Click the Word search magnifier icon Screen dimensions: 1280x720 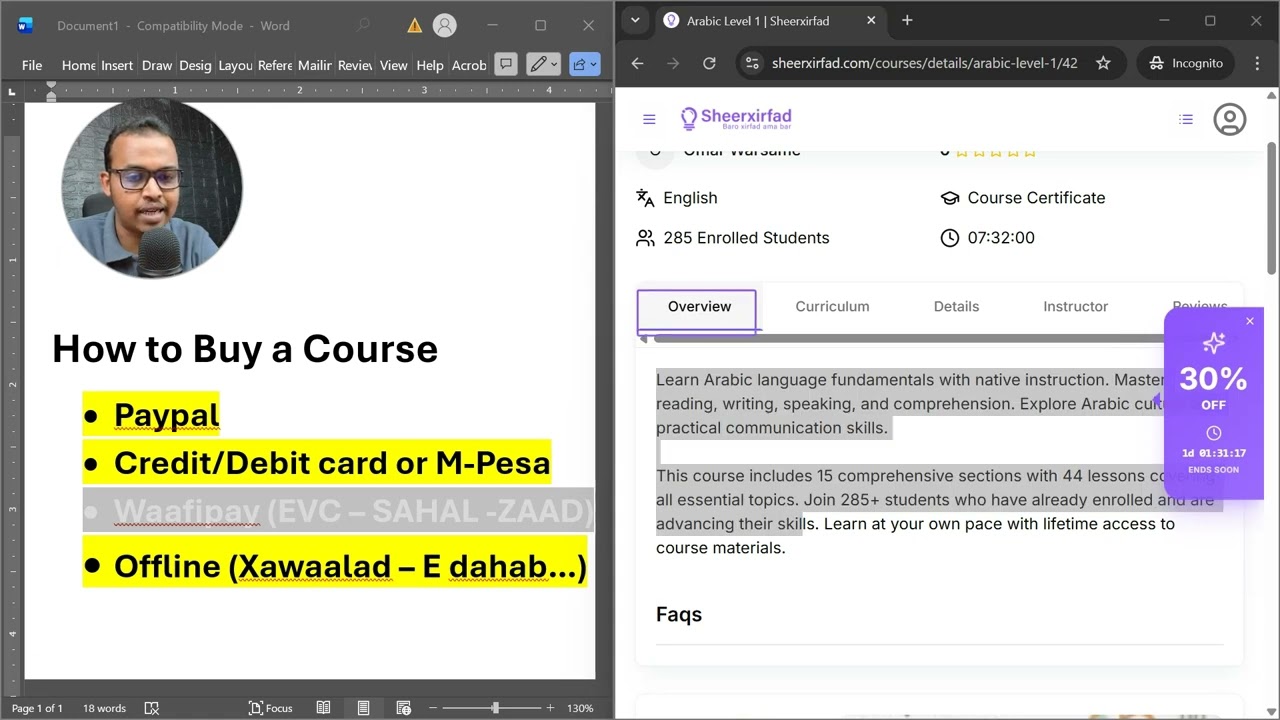tap(363, 25)
